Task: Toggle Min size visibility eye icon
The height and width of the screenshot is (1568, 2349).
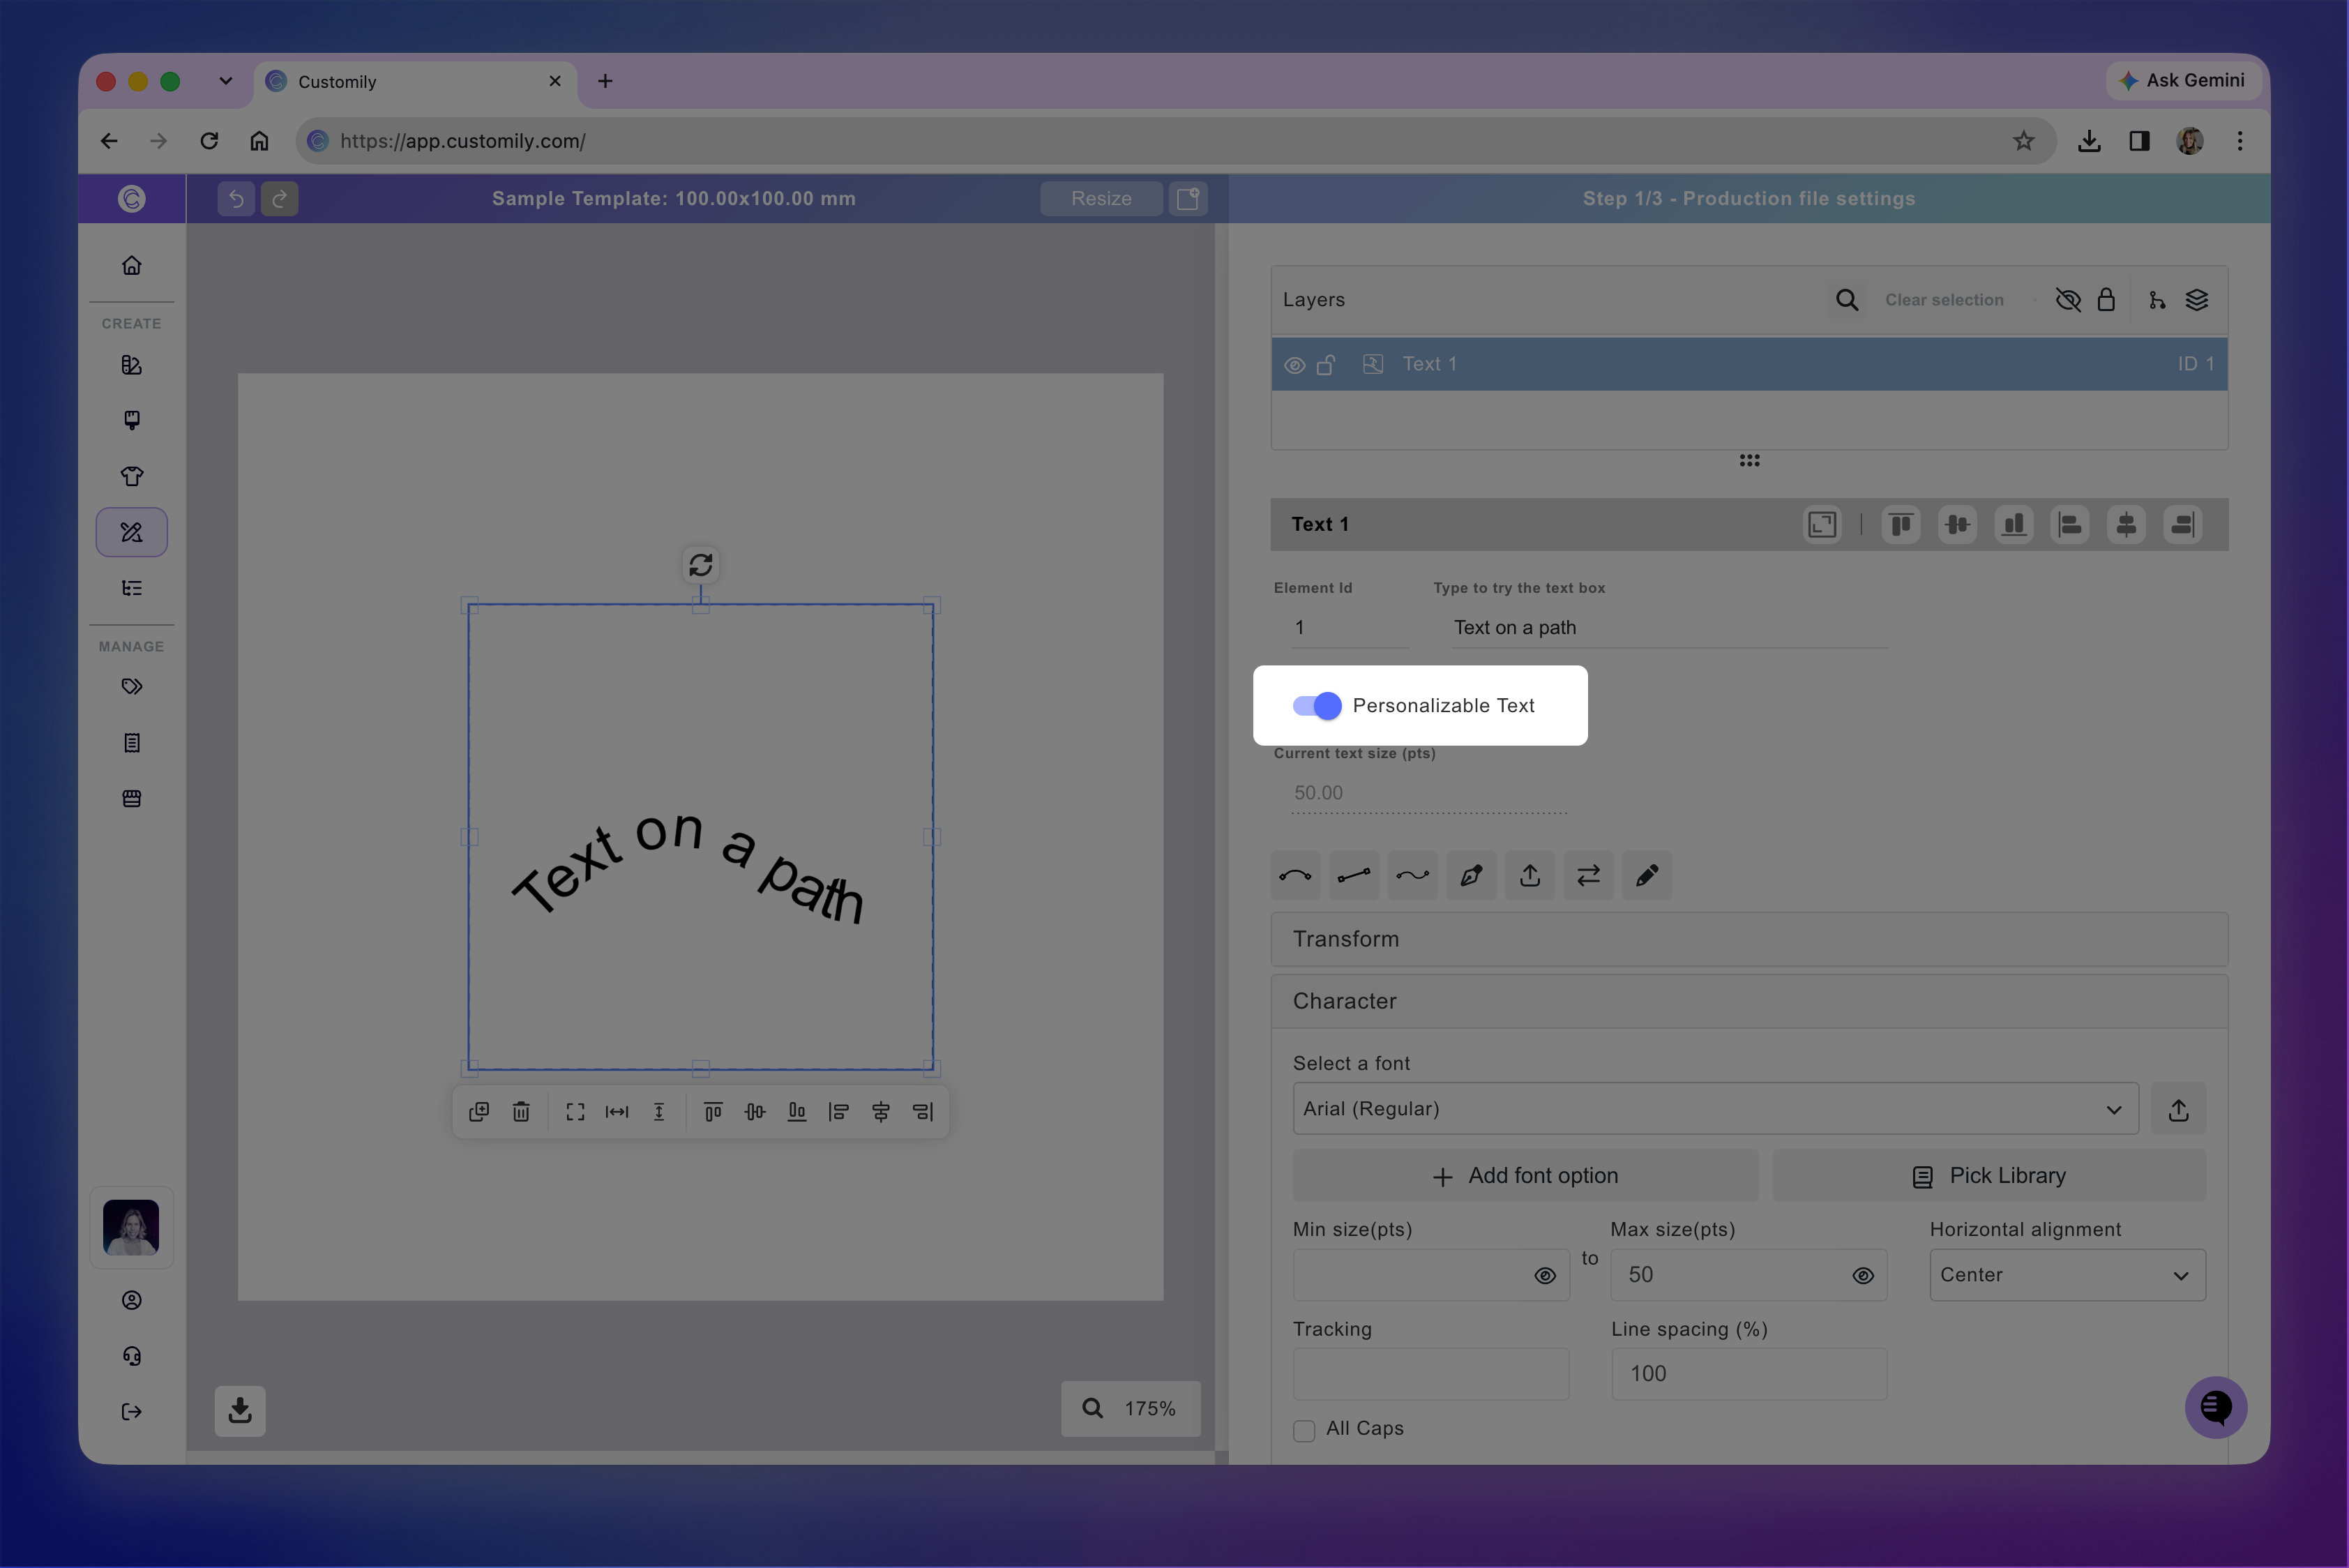Action: tap(1545, 1275)
